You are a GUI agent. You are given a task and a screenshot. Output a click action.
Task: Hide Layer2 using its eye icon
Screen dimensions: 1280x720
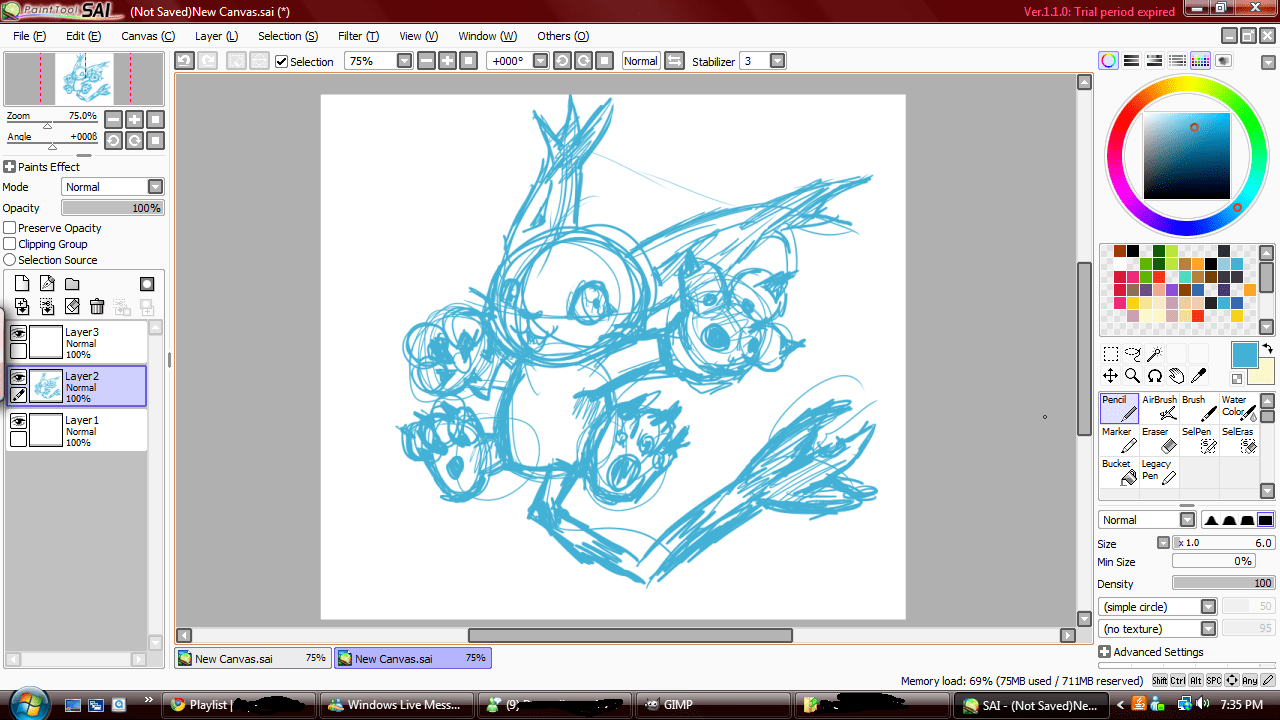18,377
